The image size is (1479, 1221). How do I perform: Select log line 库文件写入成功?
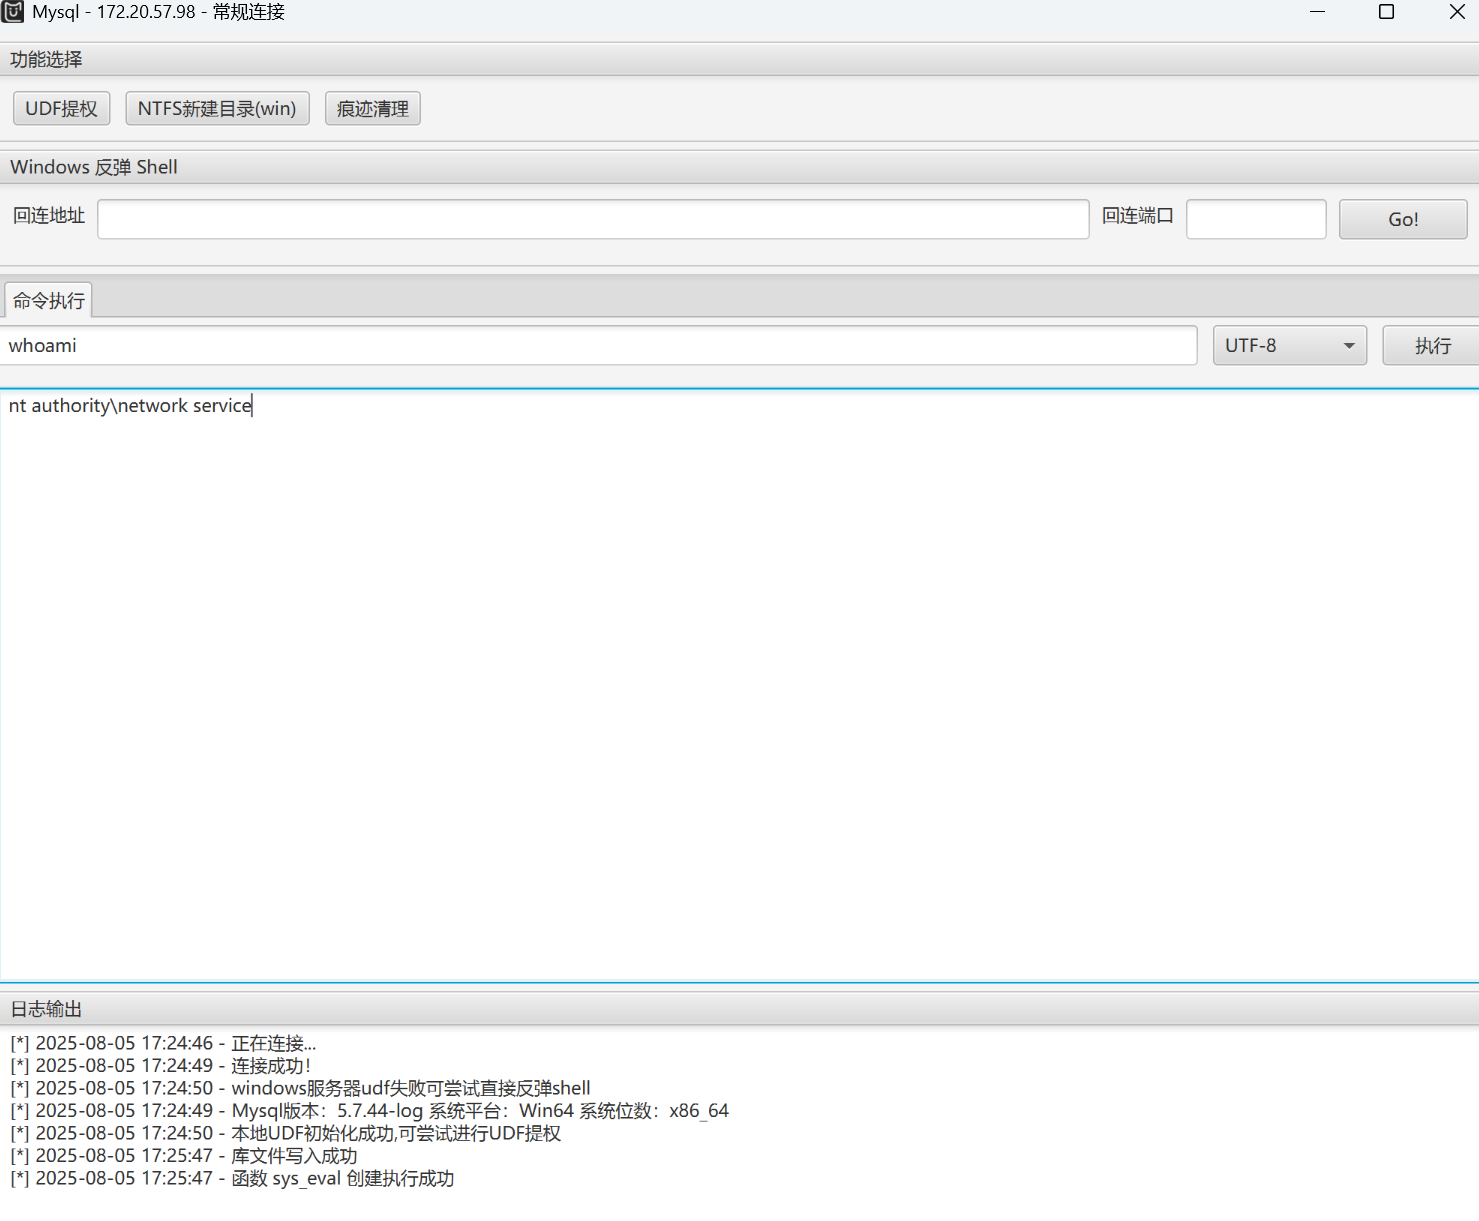point(183,1156)
